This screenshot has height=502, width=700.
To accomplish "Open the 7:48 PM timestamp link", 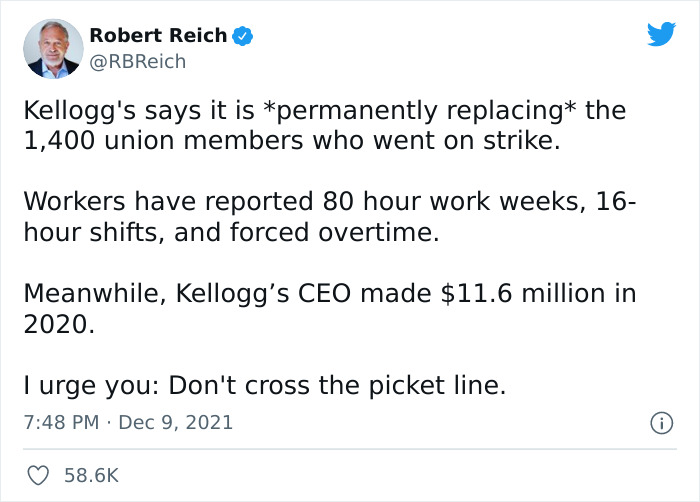I will coord(61,422).
